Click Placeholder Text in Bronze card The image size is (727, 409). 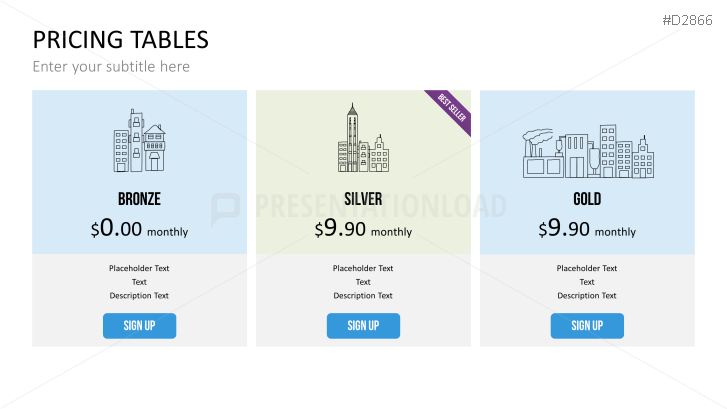(139, 268)
